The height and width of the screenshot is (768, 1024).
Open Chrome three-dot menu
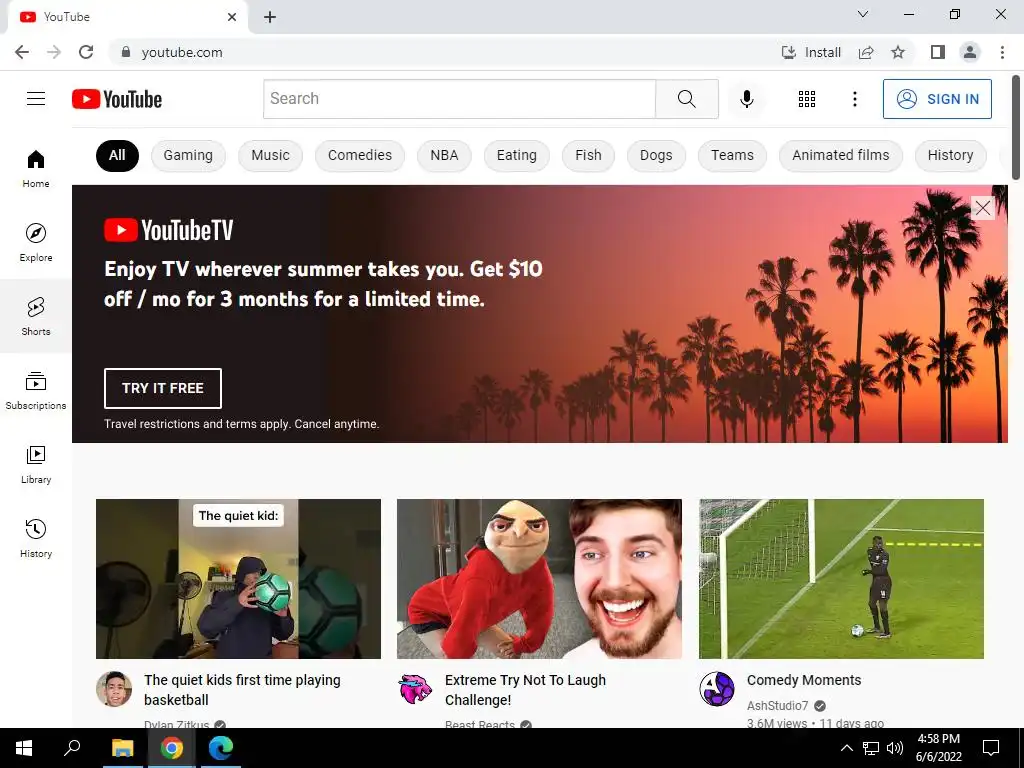point(1002,52)
